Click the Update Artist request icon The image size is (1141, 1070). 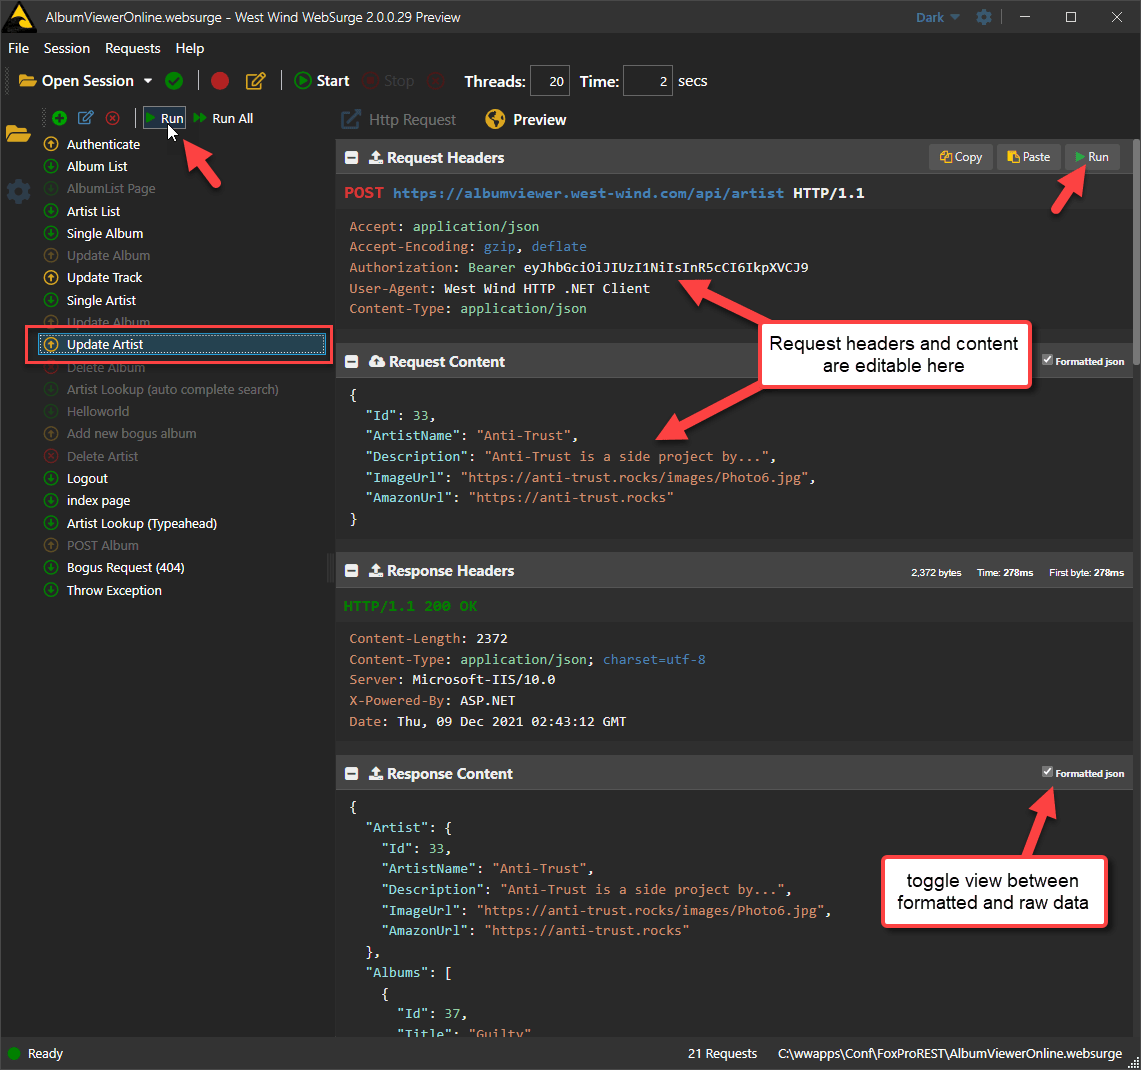tap(51, 344)
